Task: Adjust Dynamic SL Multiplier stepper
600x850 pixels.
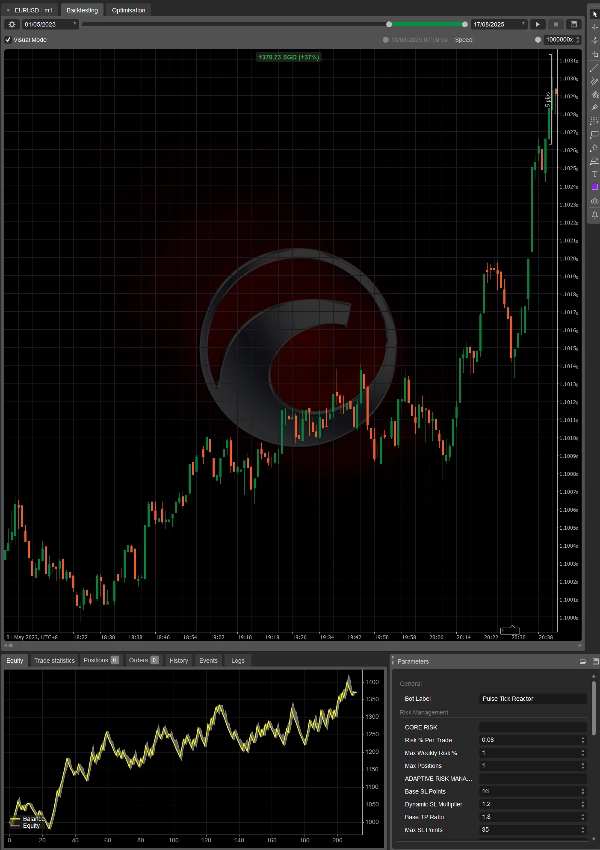Action: click(x=583, y=804)
